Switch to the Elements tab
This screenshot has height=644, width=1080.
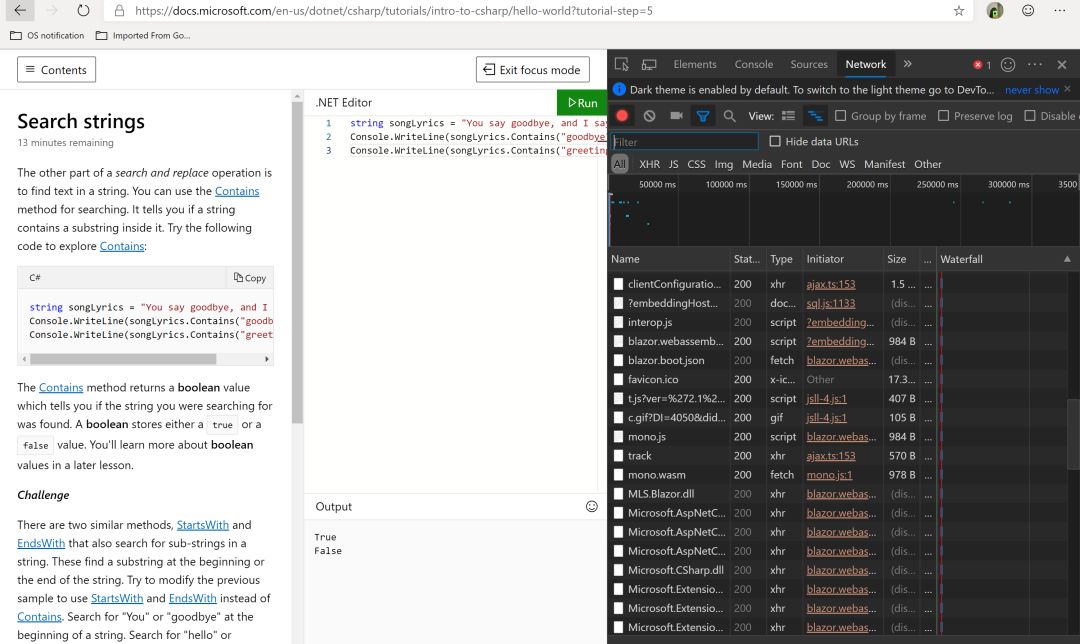[x=695, y=64]
